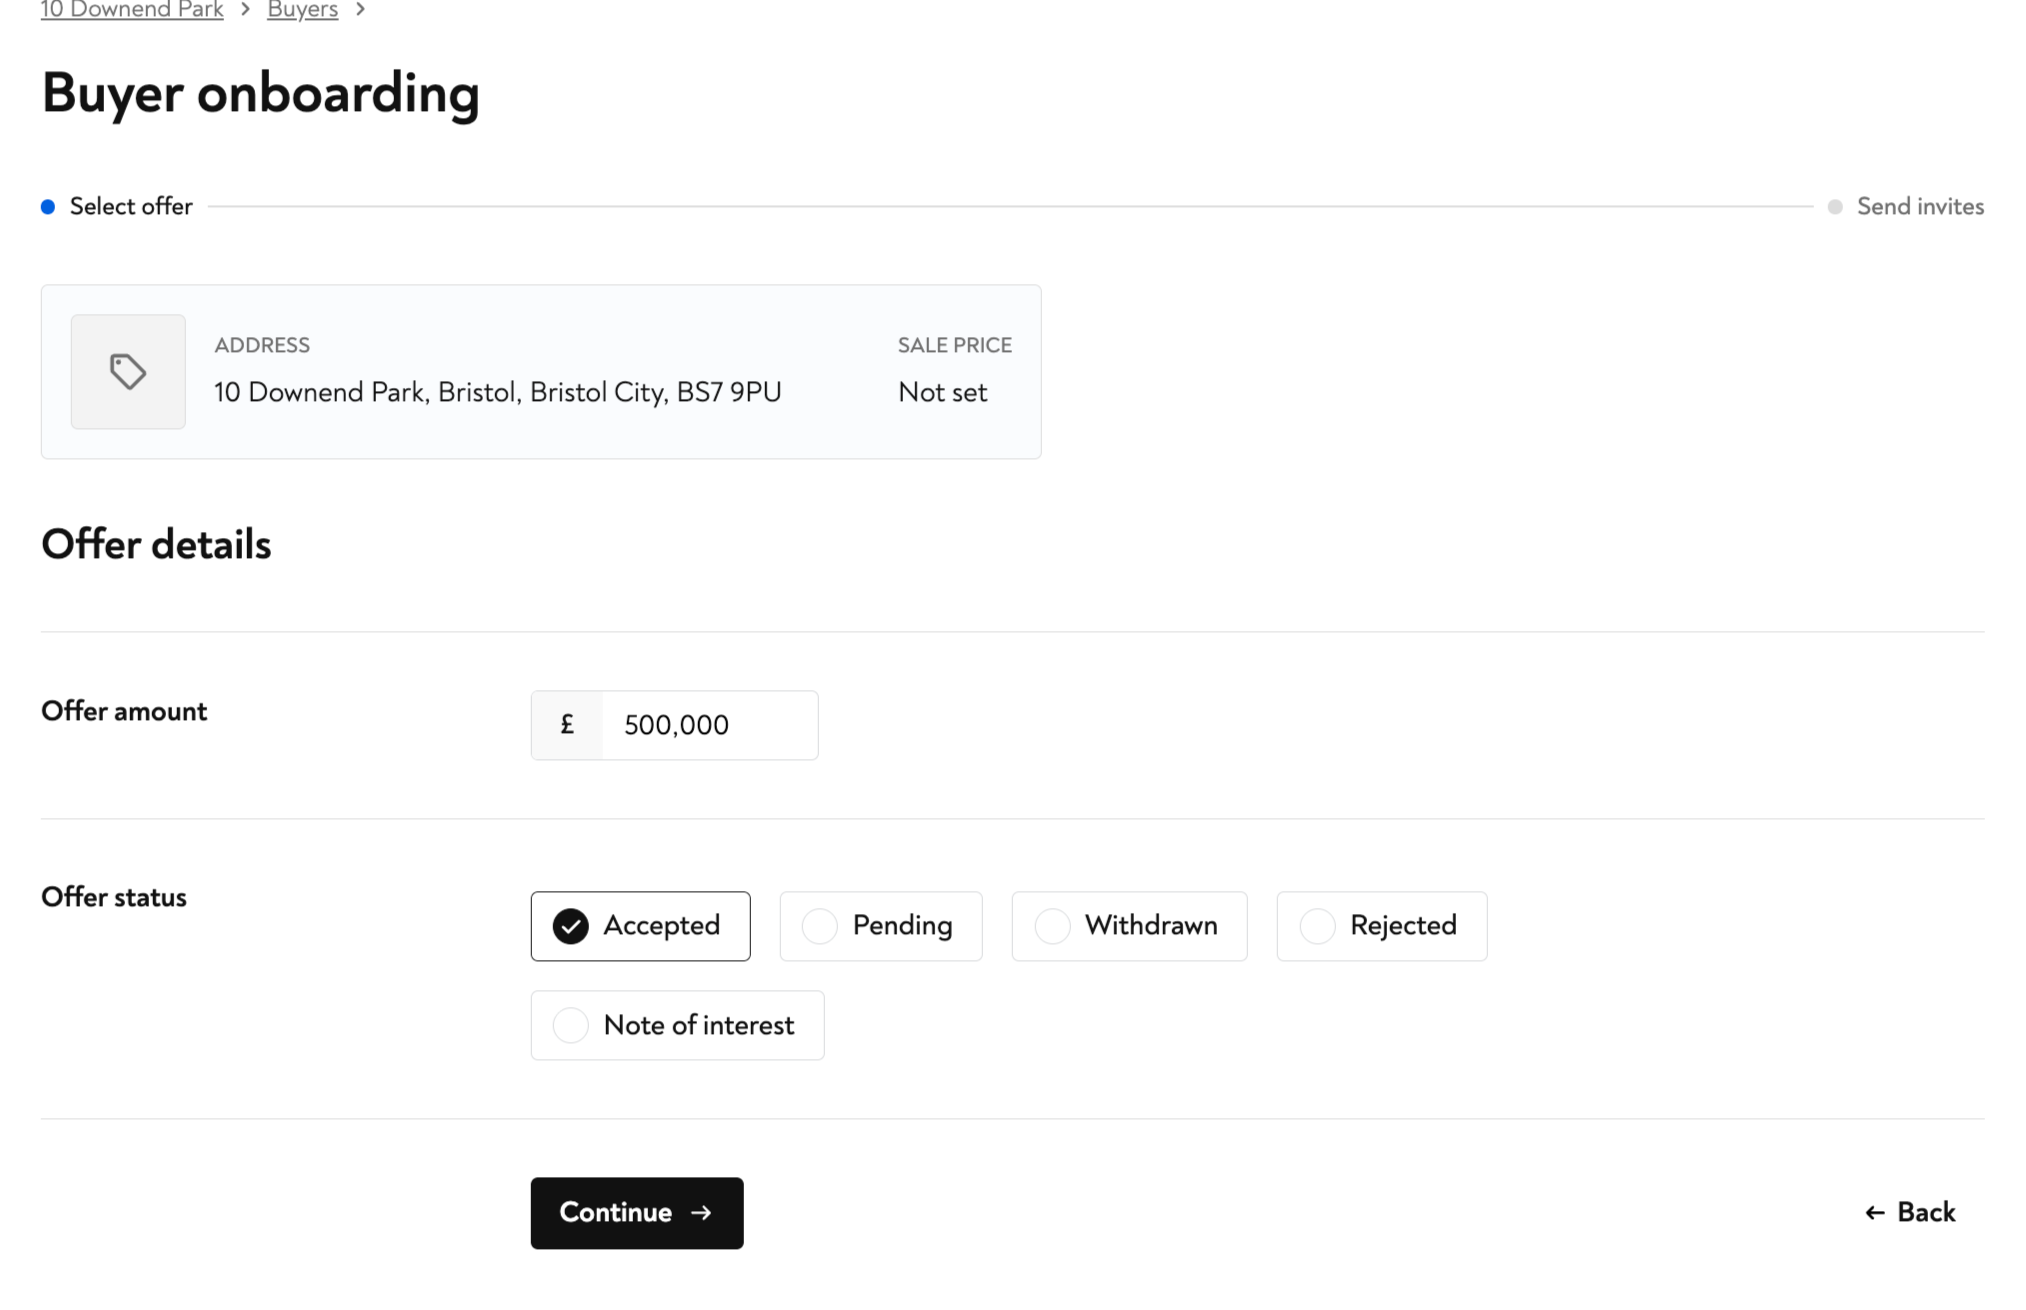Set offer status to Rejected
This screenshot has height=1310, width=2026.
click(1381, 926)
